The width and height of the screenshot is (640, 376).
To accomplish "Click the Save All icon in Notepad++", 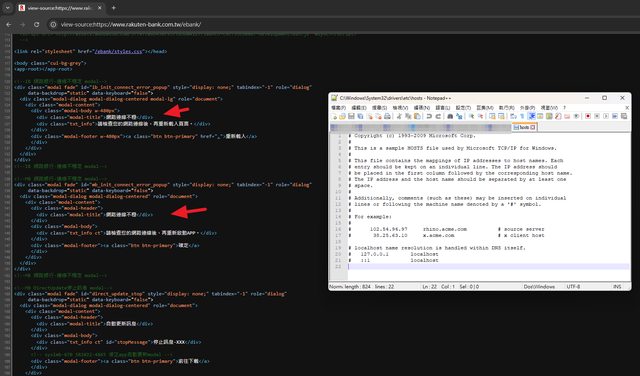I will (360, 116).
